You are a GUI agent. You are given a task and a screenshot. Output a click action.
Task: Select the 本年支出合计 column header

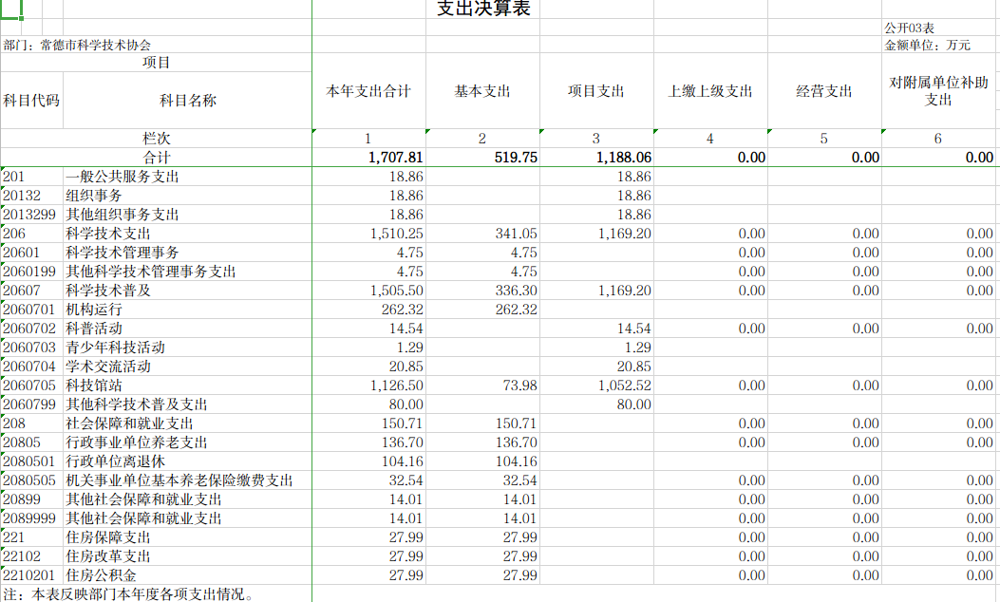pos(369,90)
